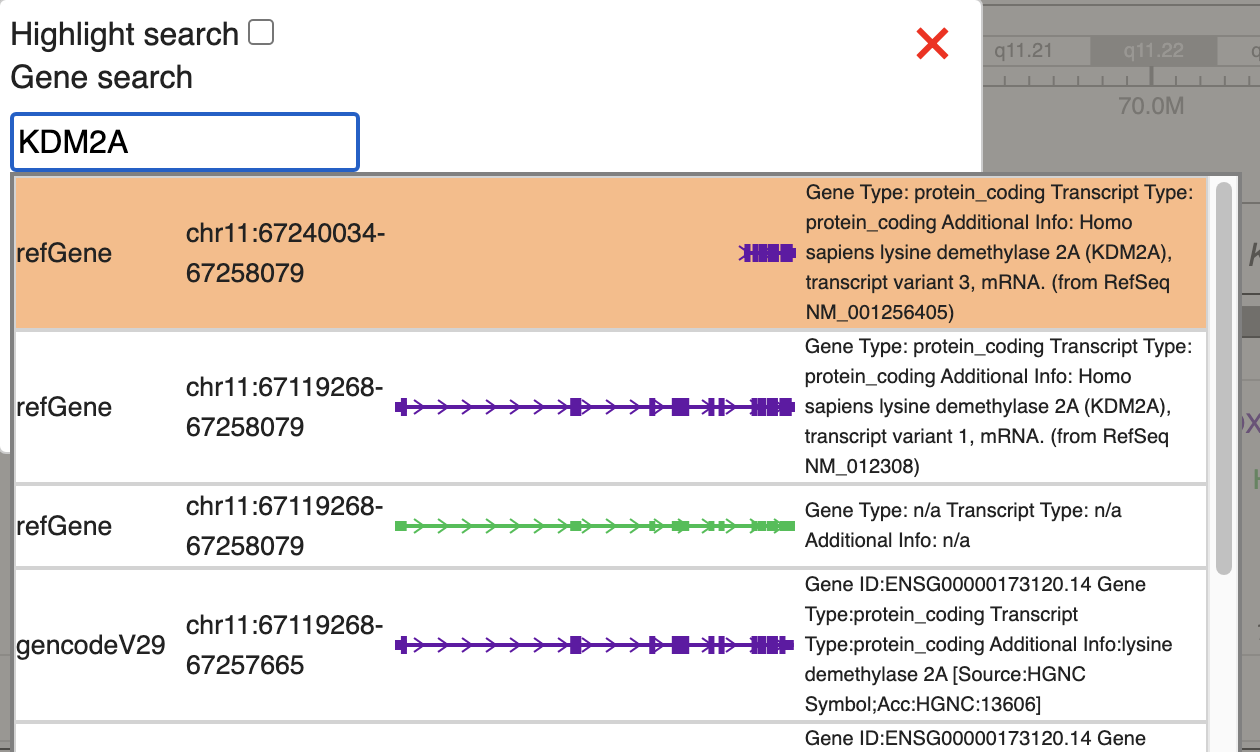
Task: Pick refGene label for transcript variant 1
Action: 64,407
